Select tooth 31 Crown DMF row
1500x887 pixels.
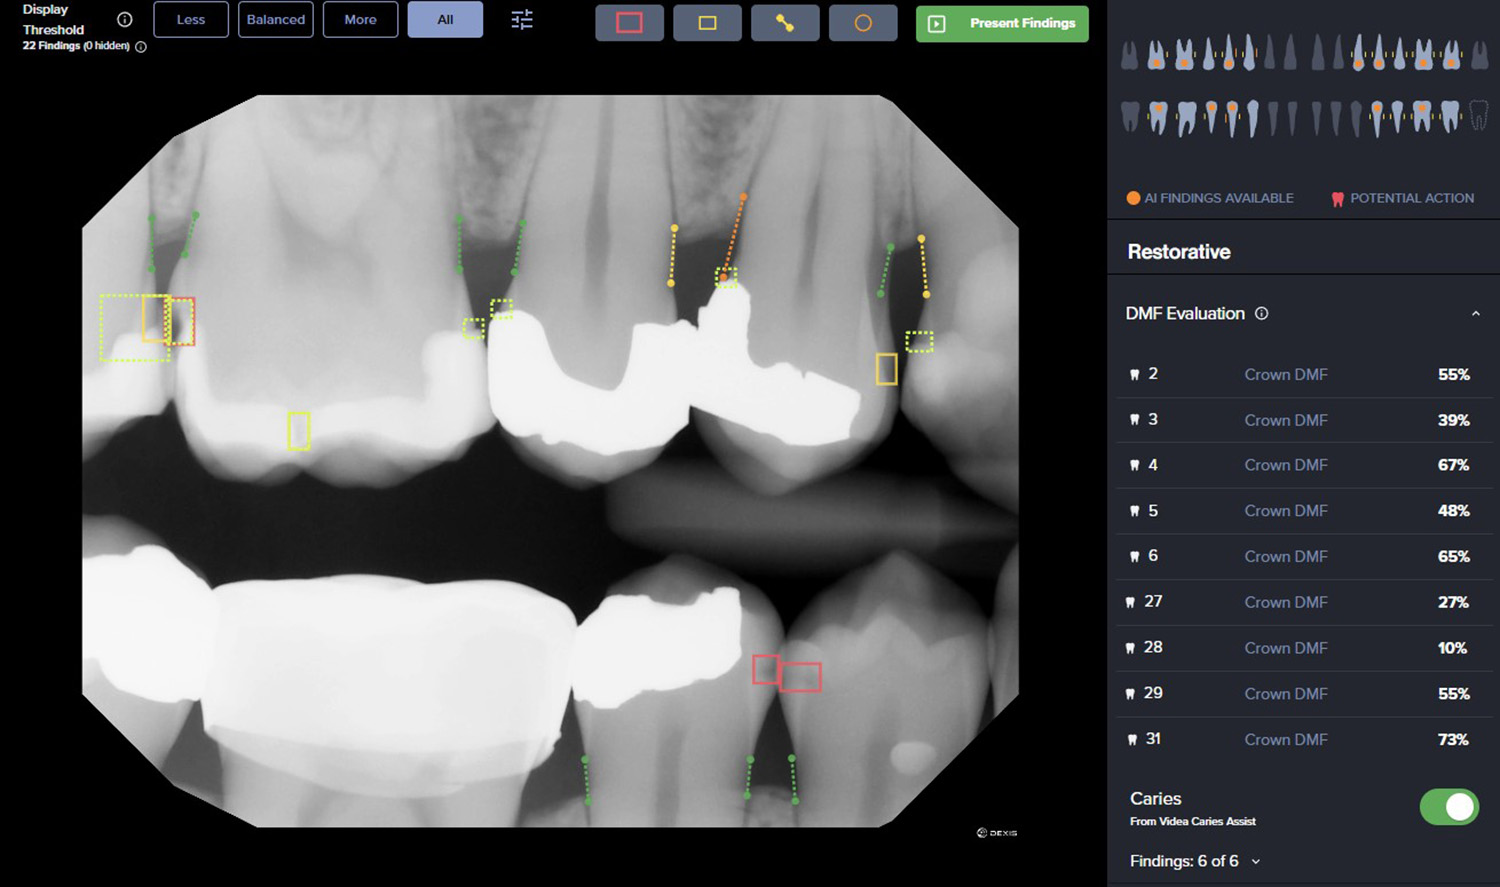[x=1299, y=739]
